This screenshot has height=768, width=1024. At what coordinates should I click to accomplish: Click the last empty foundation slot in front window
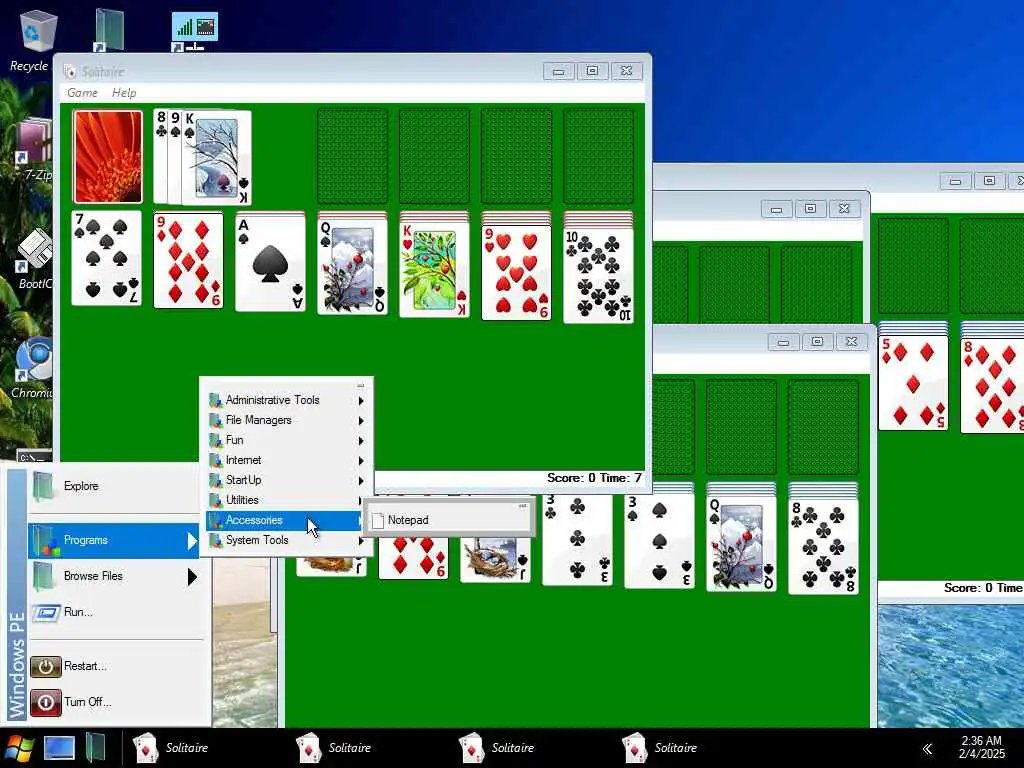(598, 157)
